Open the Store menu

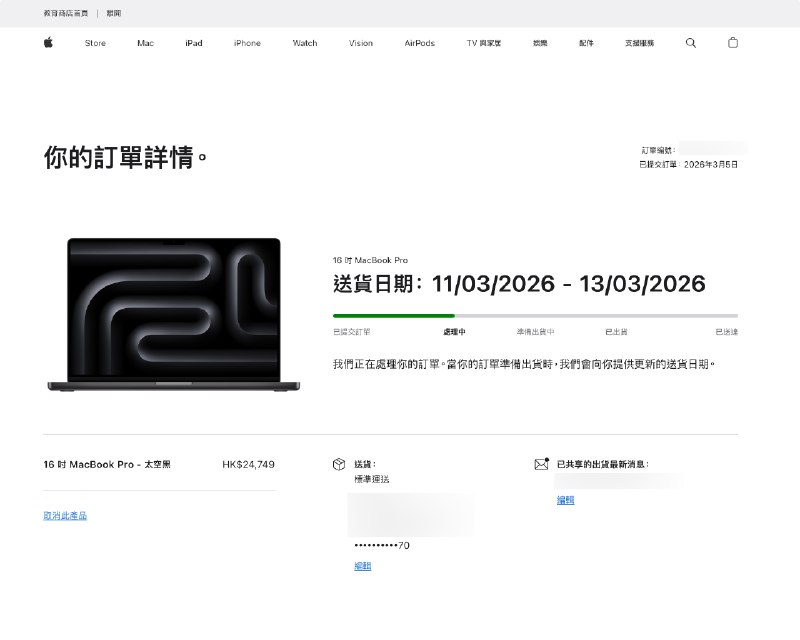95,43
